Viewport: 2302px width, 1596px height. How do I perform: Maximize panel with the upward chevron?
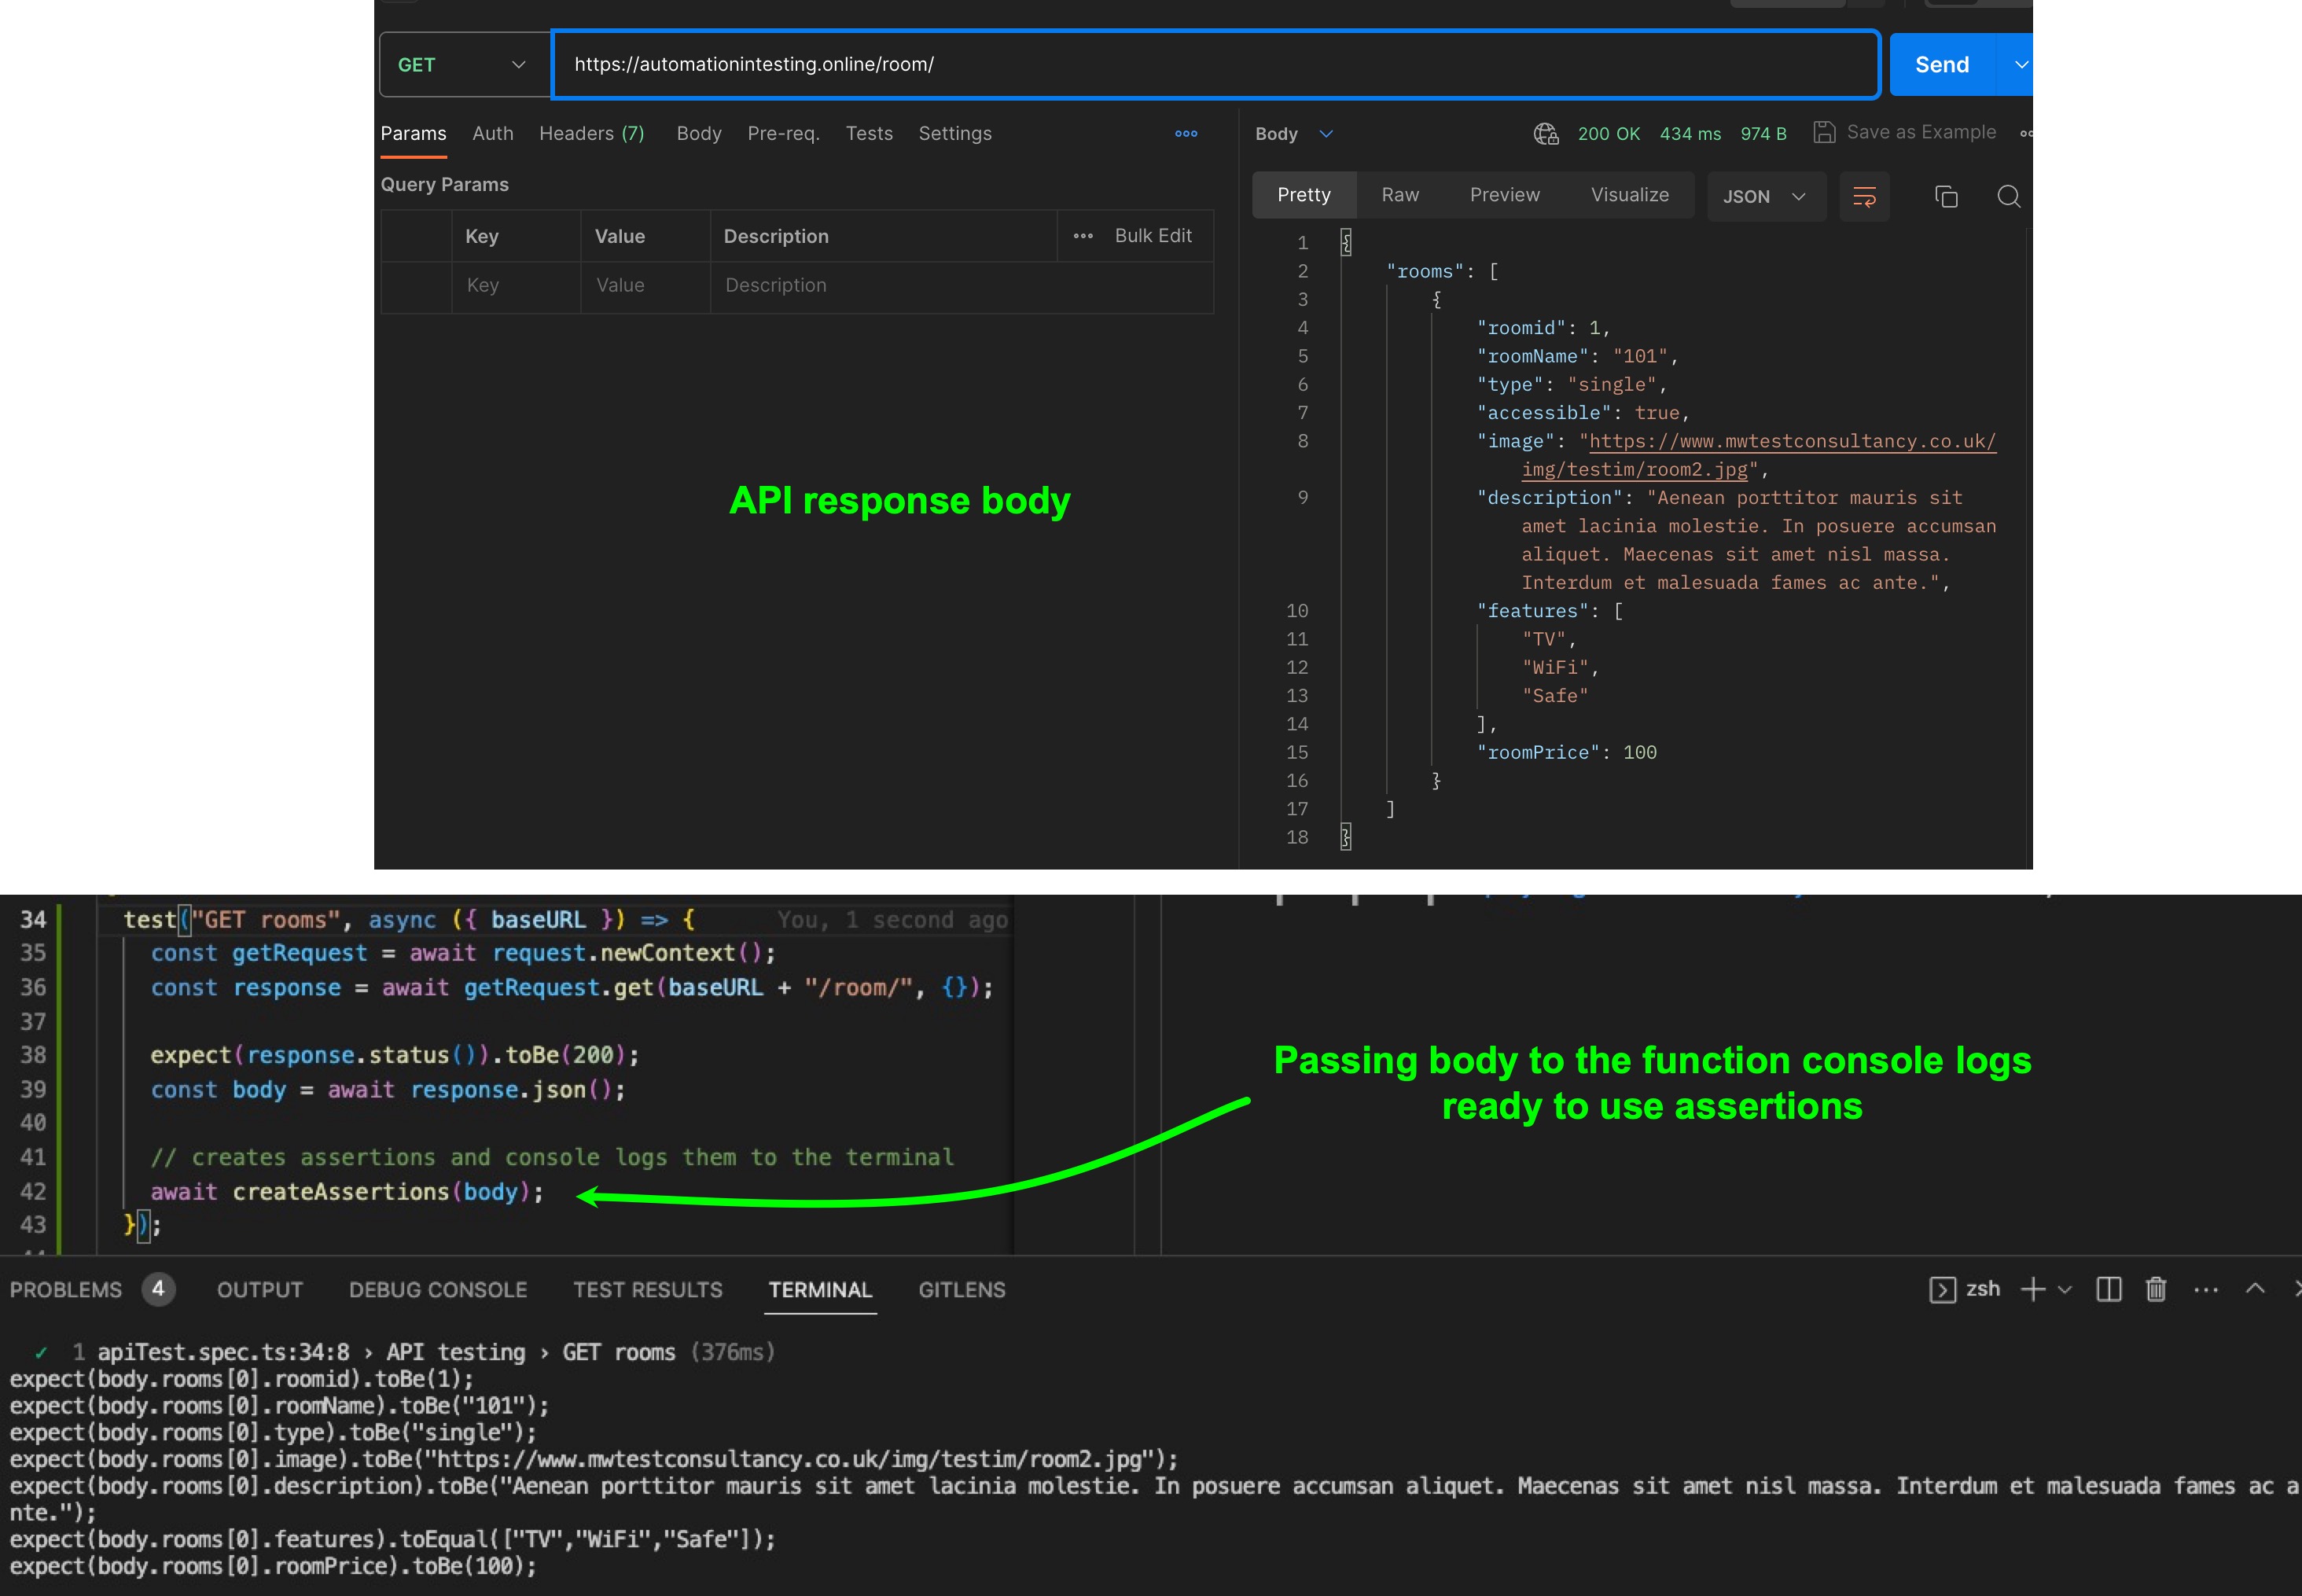(2255, 1288)
